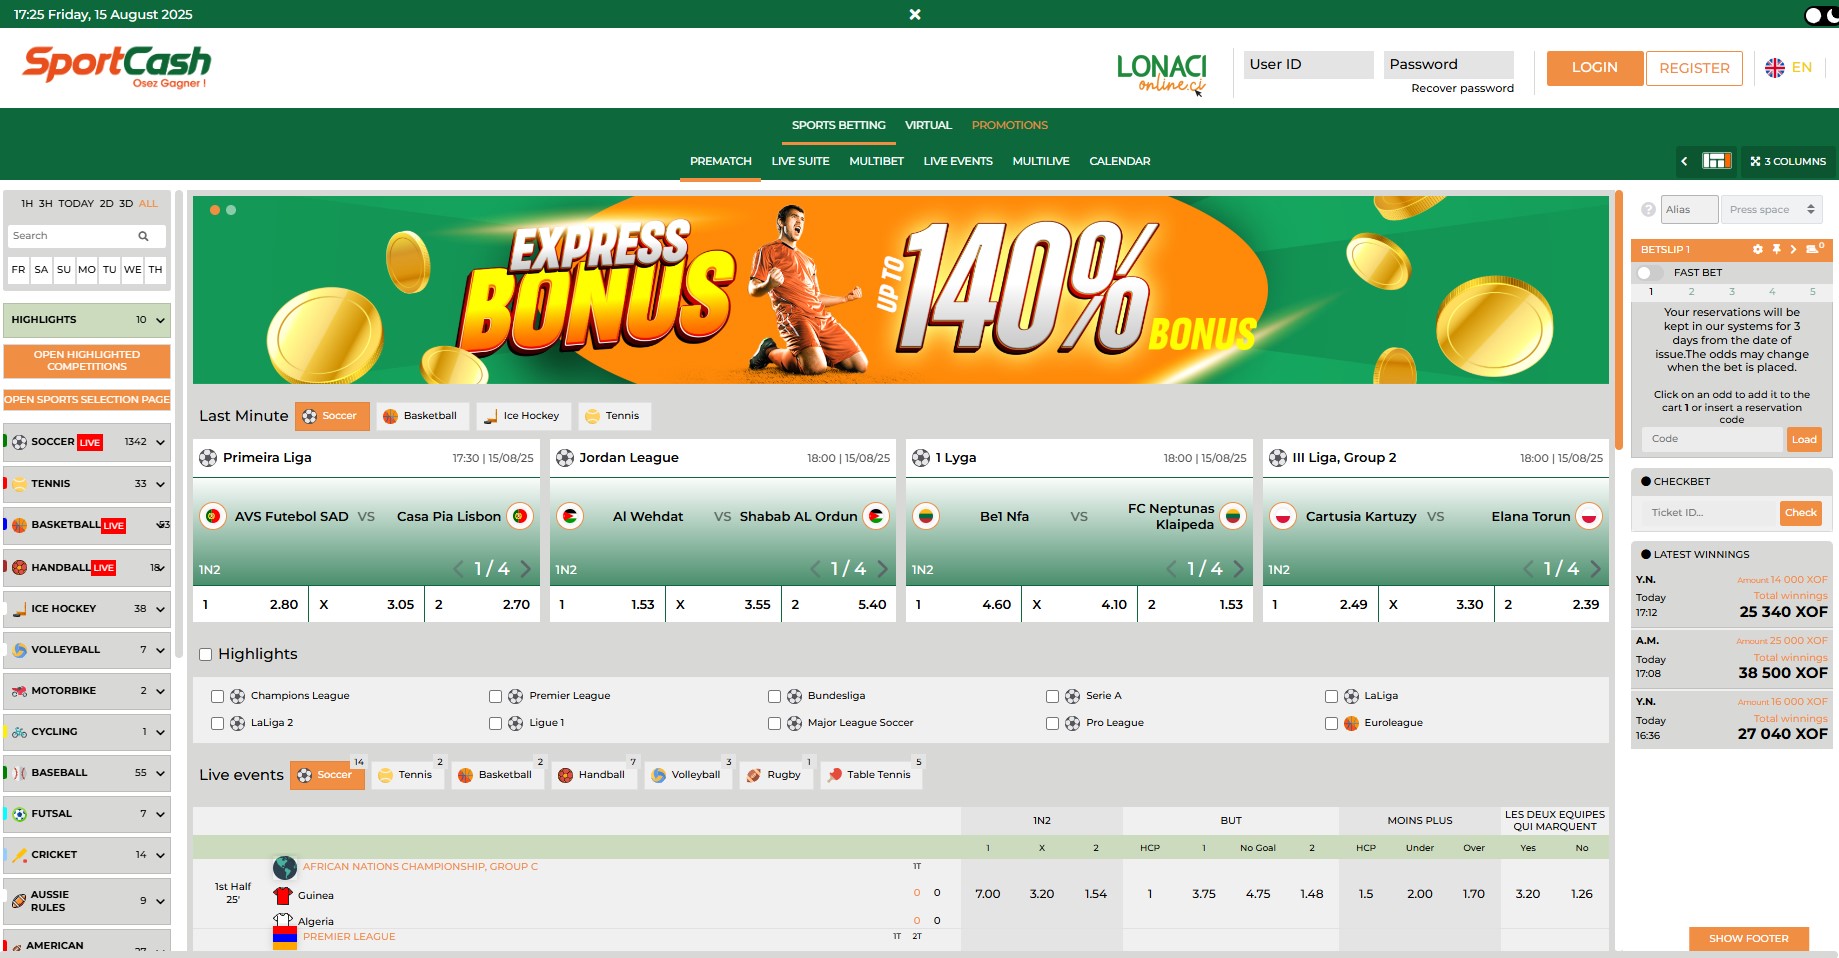The image size is (1839, 958).
Task: Enable the FAST BET toggle
Action: (1645, 272)
